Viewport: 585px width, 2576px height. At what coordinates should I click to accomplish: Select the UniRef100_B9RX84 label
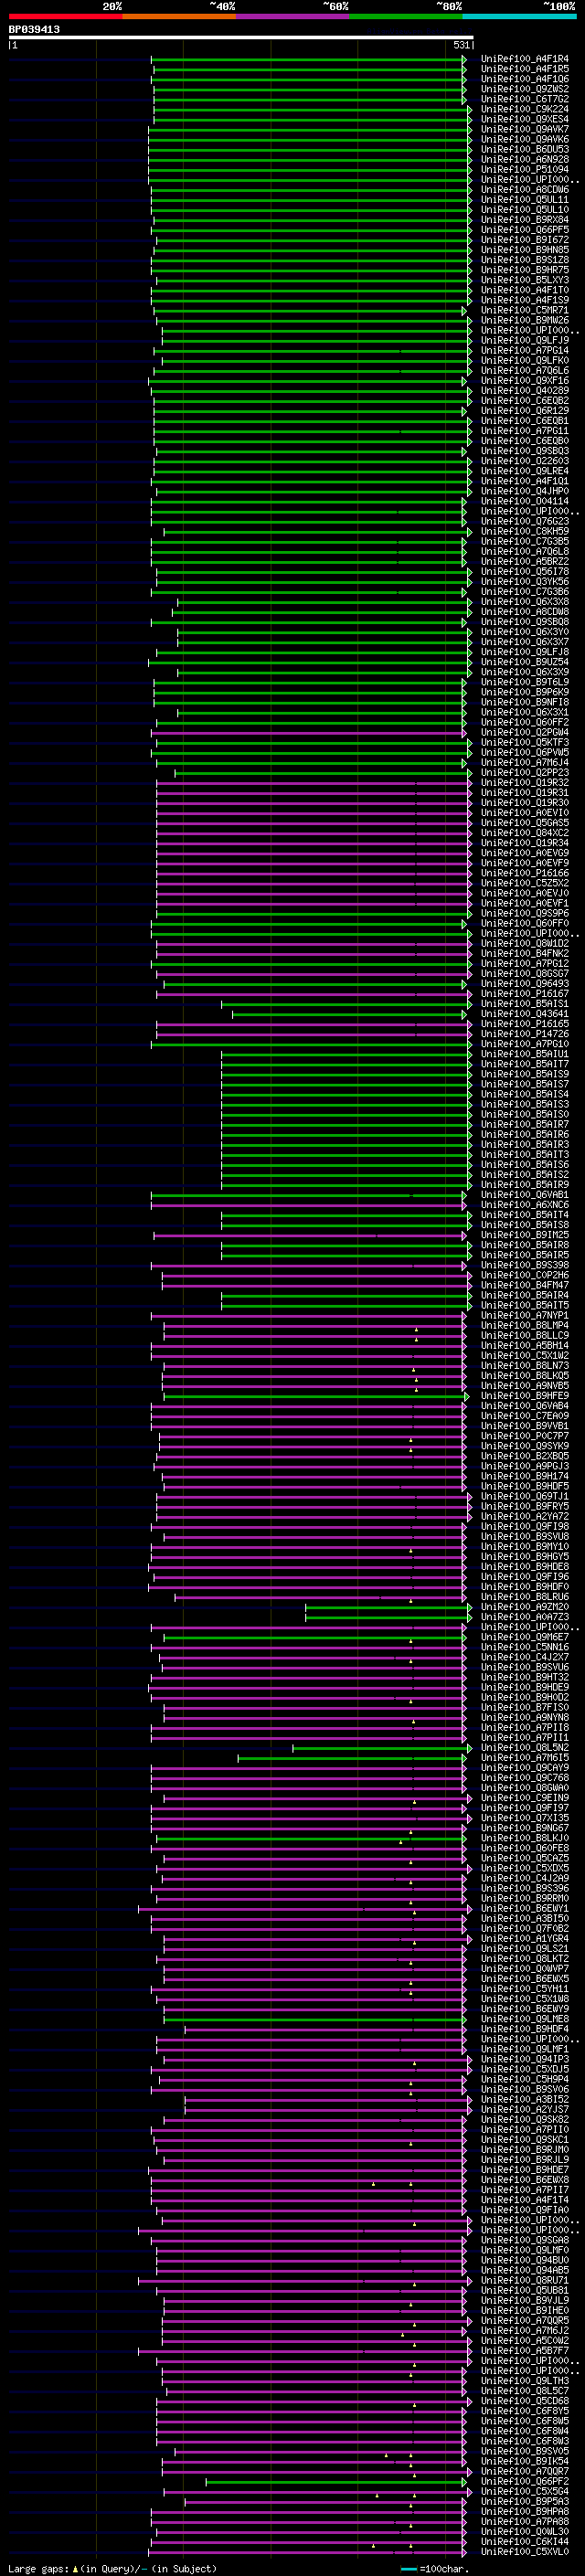(x=525, y=220)
